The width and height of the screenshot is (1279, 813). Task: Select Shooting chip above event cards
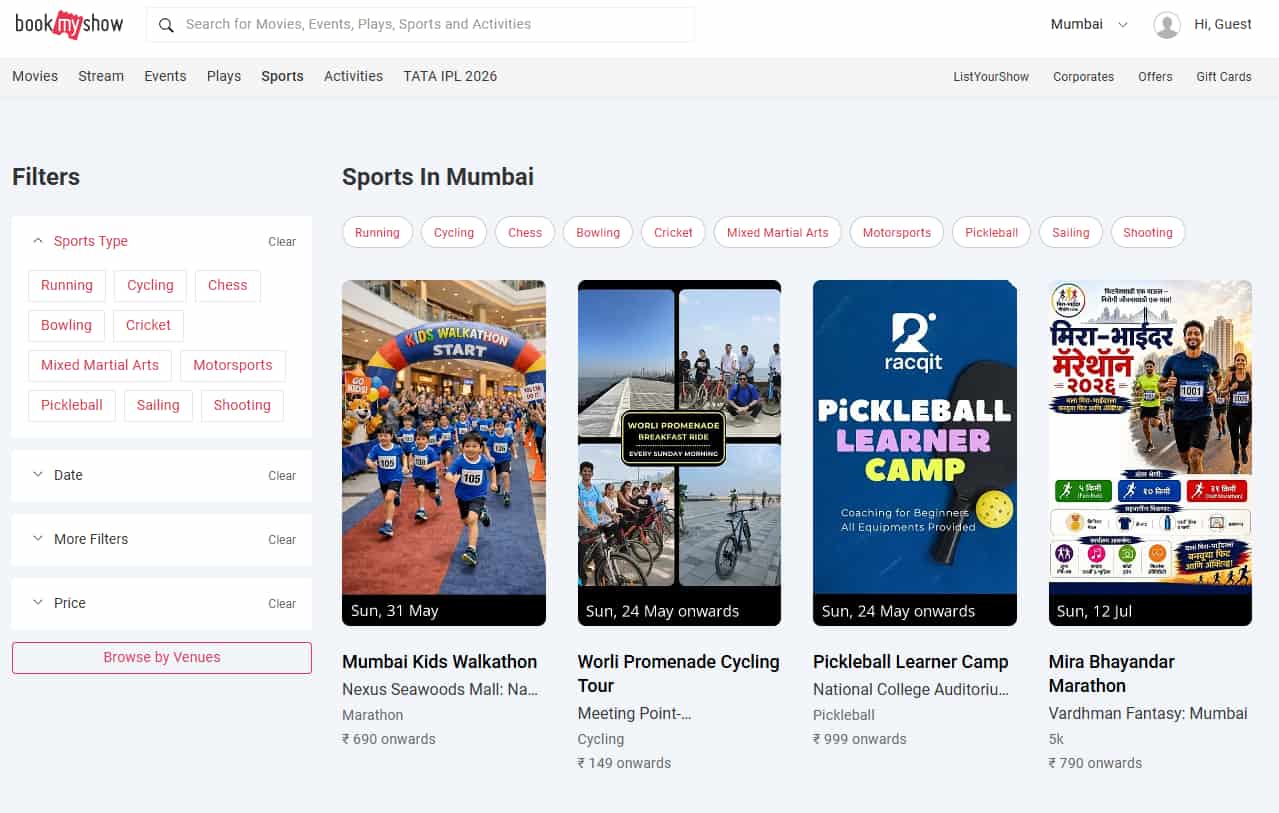(1148, 232)
